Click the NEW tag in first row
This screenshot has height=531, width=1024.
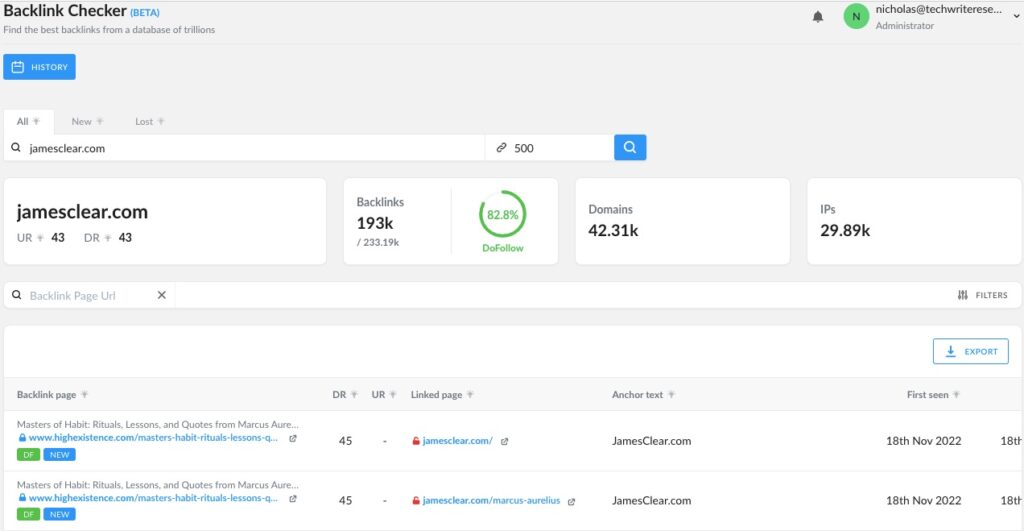59,455
